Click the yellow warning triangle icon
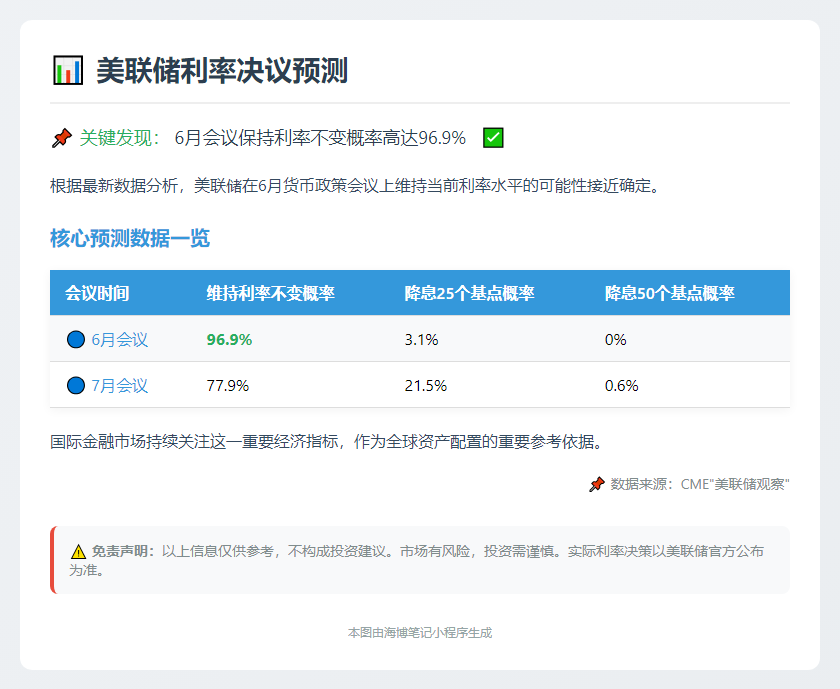The image size is (840, 689). click(78, 551)
